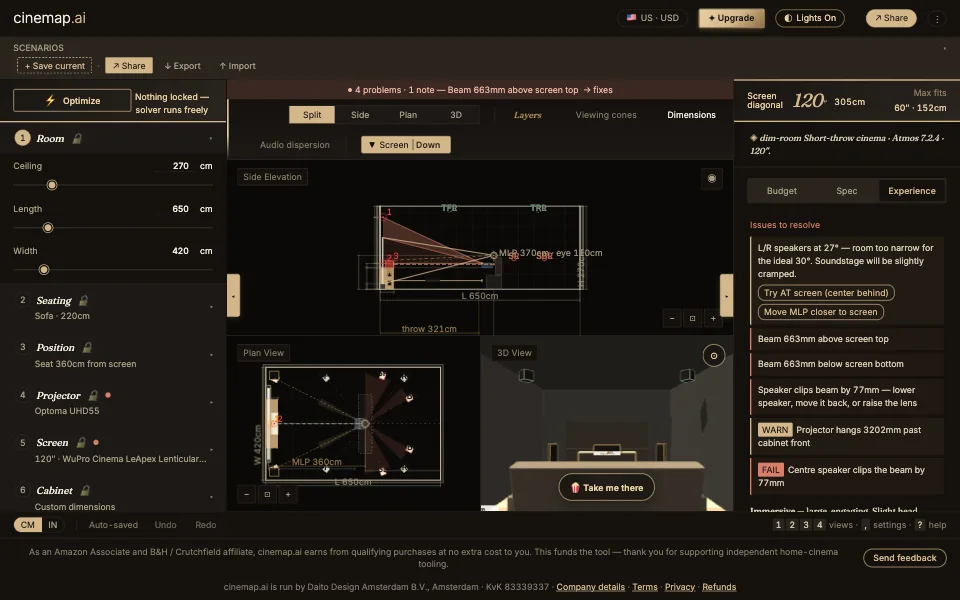Click the Upgrade button

coord(731,18)
